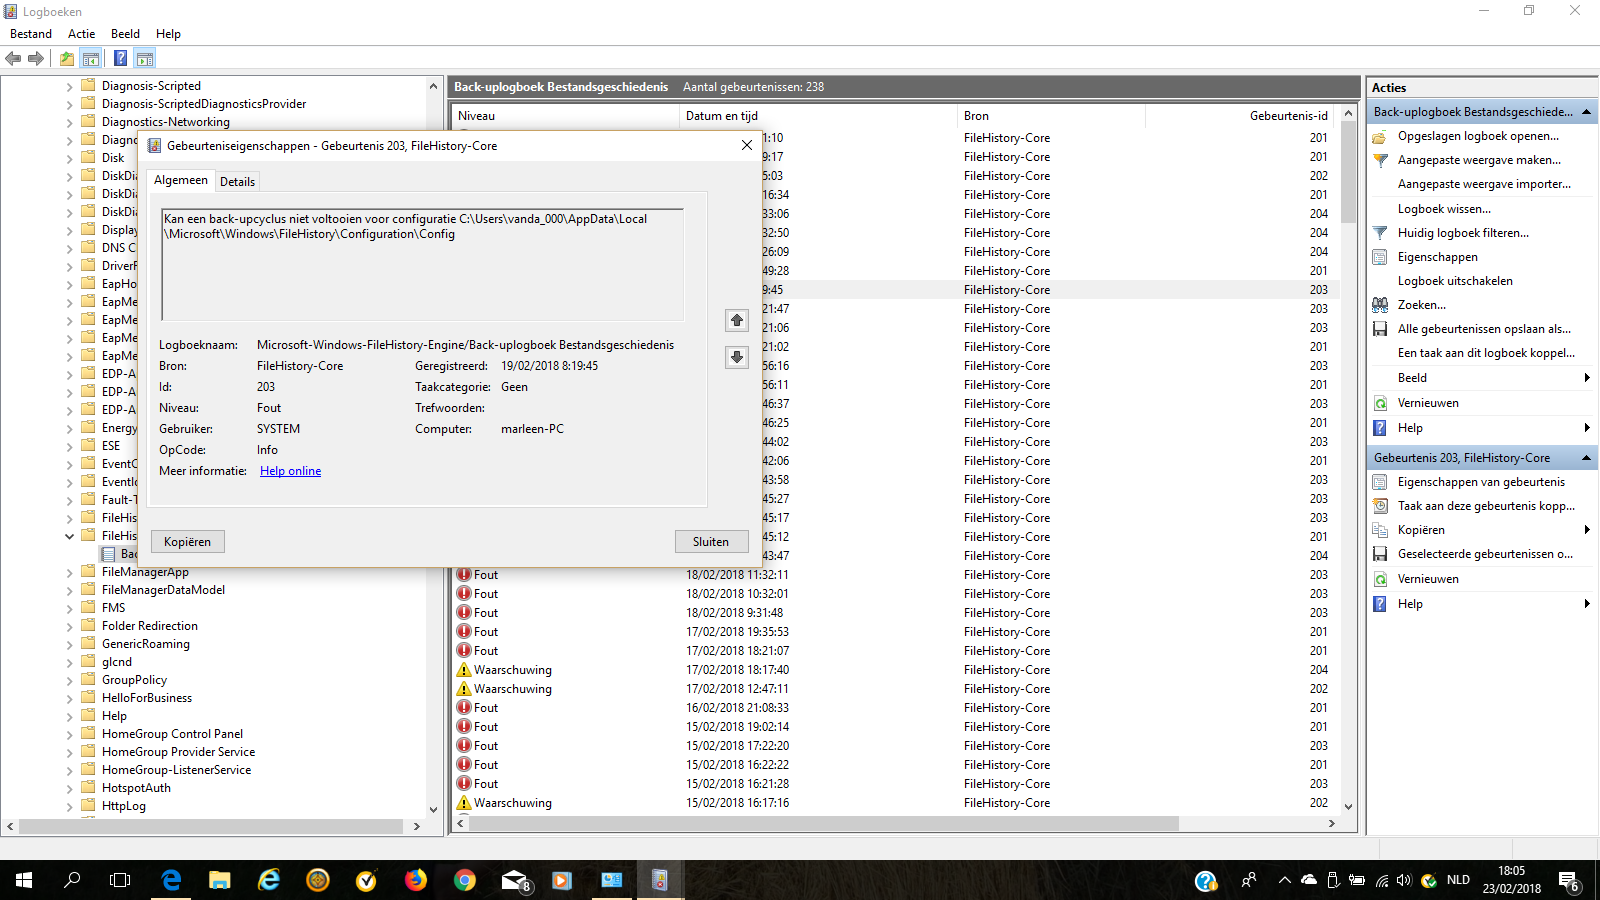Expand the GroupPolicy tree folder
Image resolution: width=1600 pixels, height=900 pixels.
click(x=69, y=680)
